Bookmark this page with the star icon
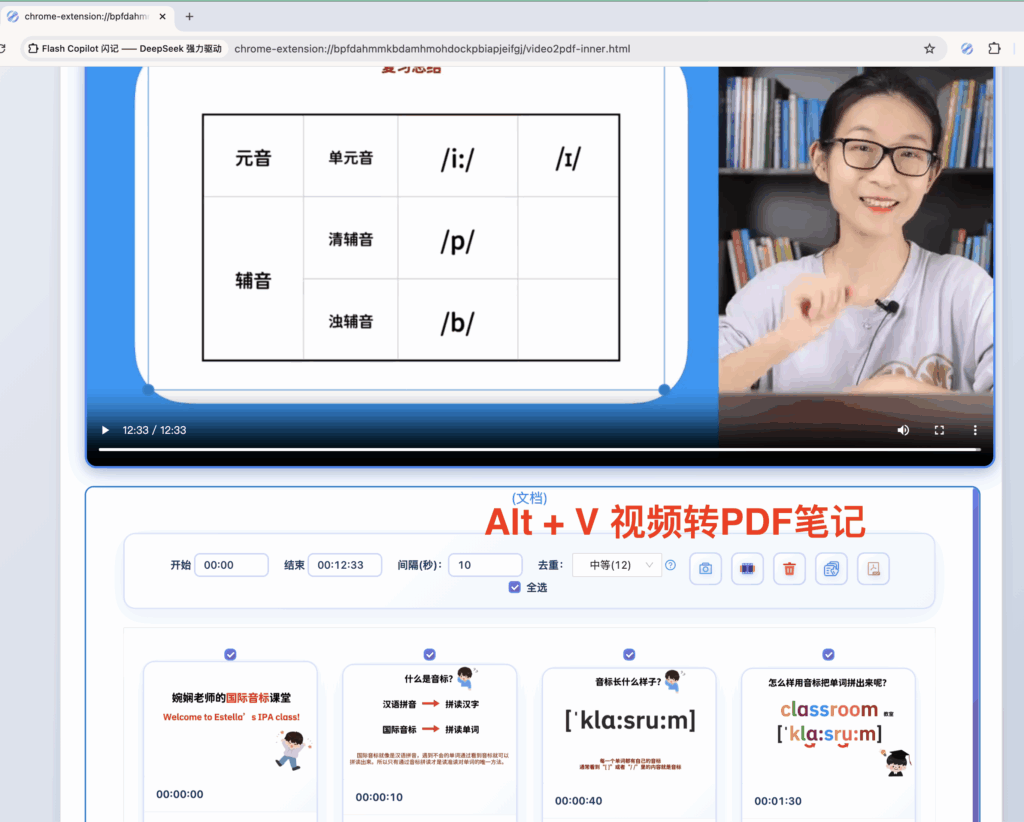Viewport: 1024px width, 822px height. (929, 48)
